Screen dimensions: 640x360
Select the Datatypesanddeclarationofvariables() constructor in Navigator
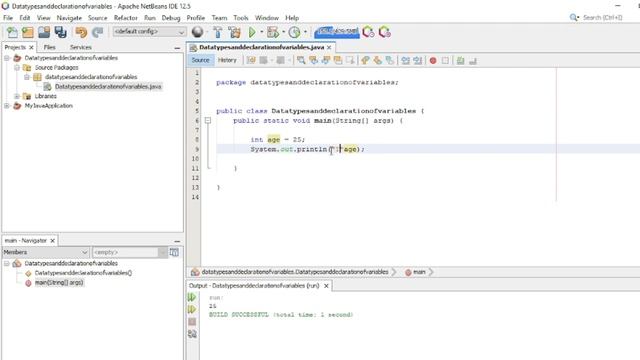coord(83,273)
